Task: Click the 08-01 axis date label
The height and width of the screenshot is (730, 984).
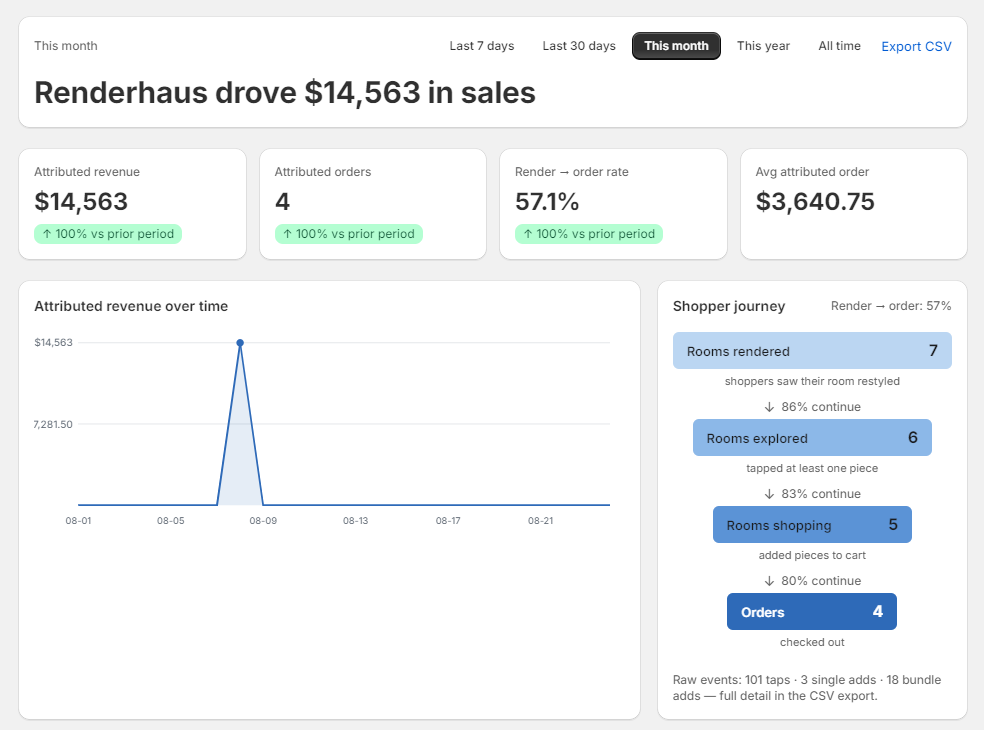Action: coord(78,521)
